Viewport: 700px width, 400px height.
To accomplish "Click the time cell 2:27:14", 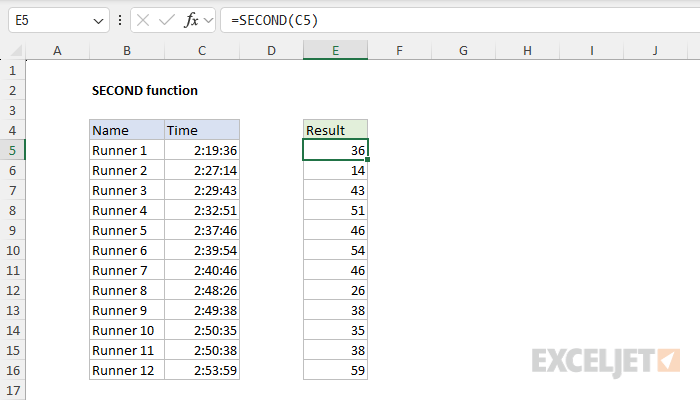I will pos(202,171).
